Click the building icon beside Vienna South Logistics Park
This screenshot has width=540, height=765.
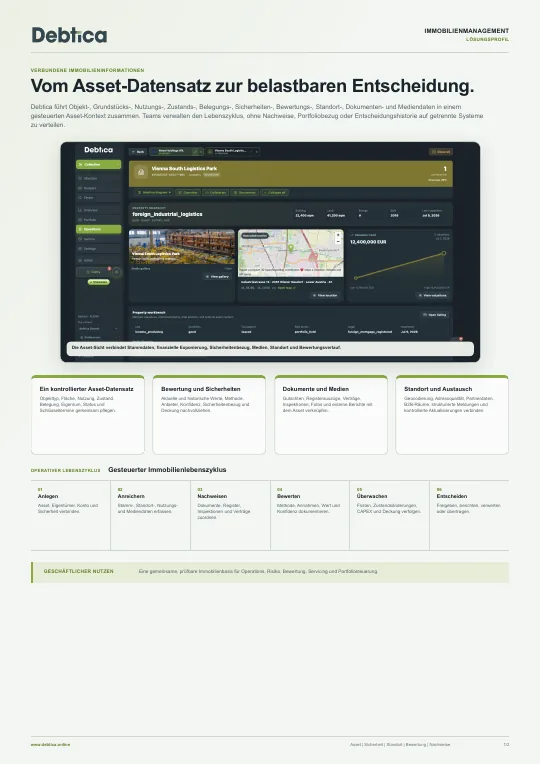click(141, 172)
